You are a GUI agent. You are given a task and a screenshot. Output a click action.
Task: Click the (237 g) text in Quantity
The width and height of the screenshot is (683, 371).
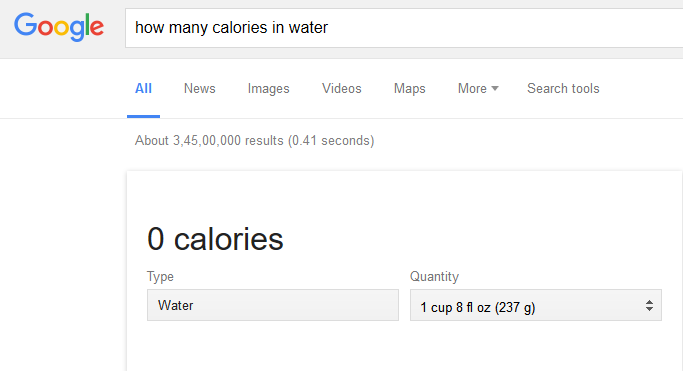pyautogui.click(x=515, y=307)
